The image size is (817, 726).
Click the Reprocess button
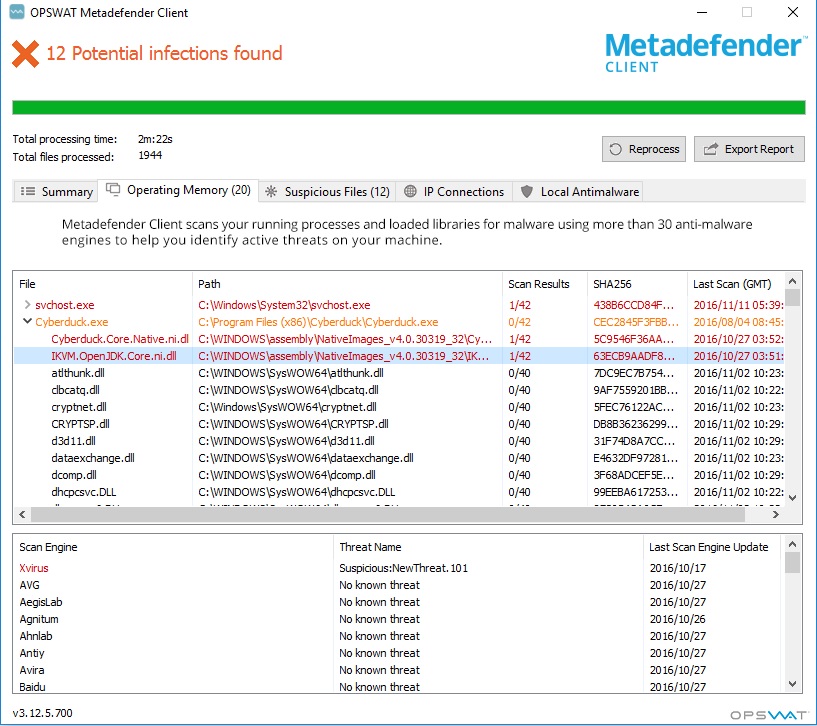point(644,149)
